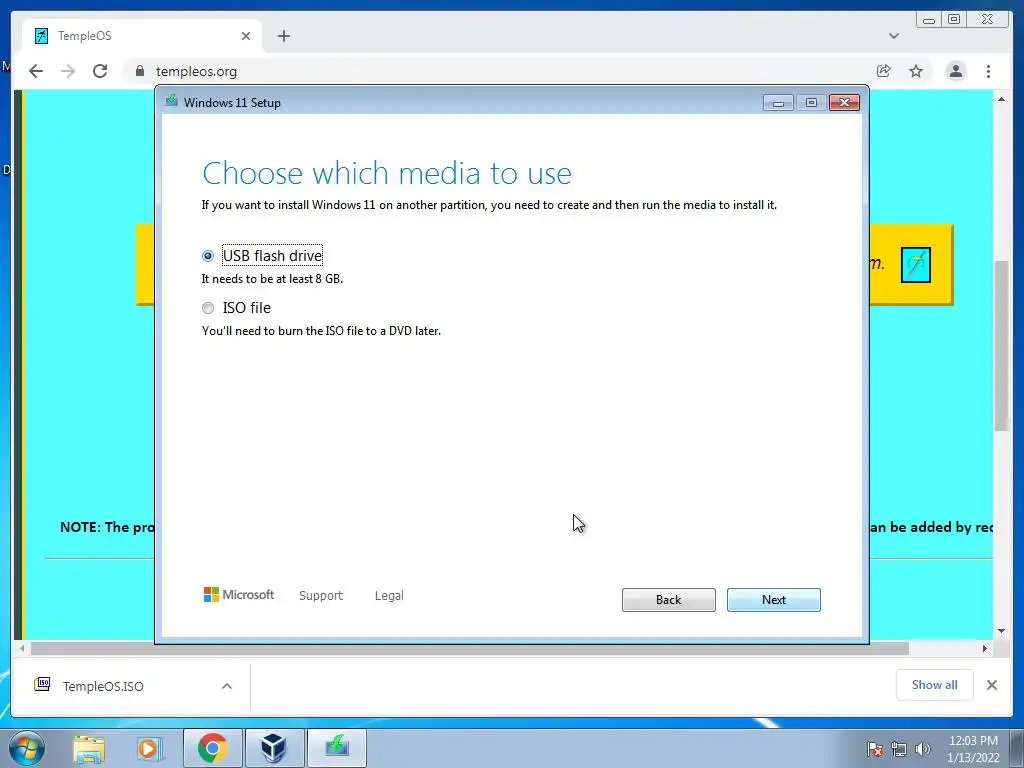This screenshot has height=768, width=1024.
Task: Click the page scroll-up arrow
Action: (x=1001, y=99)
